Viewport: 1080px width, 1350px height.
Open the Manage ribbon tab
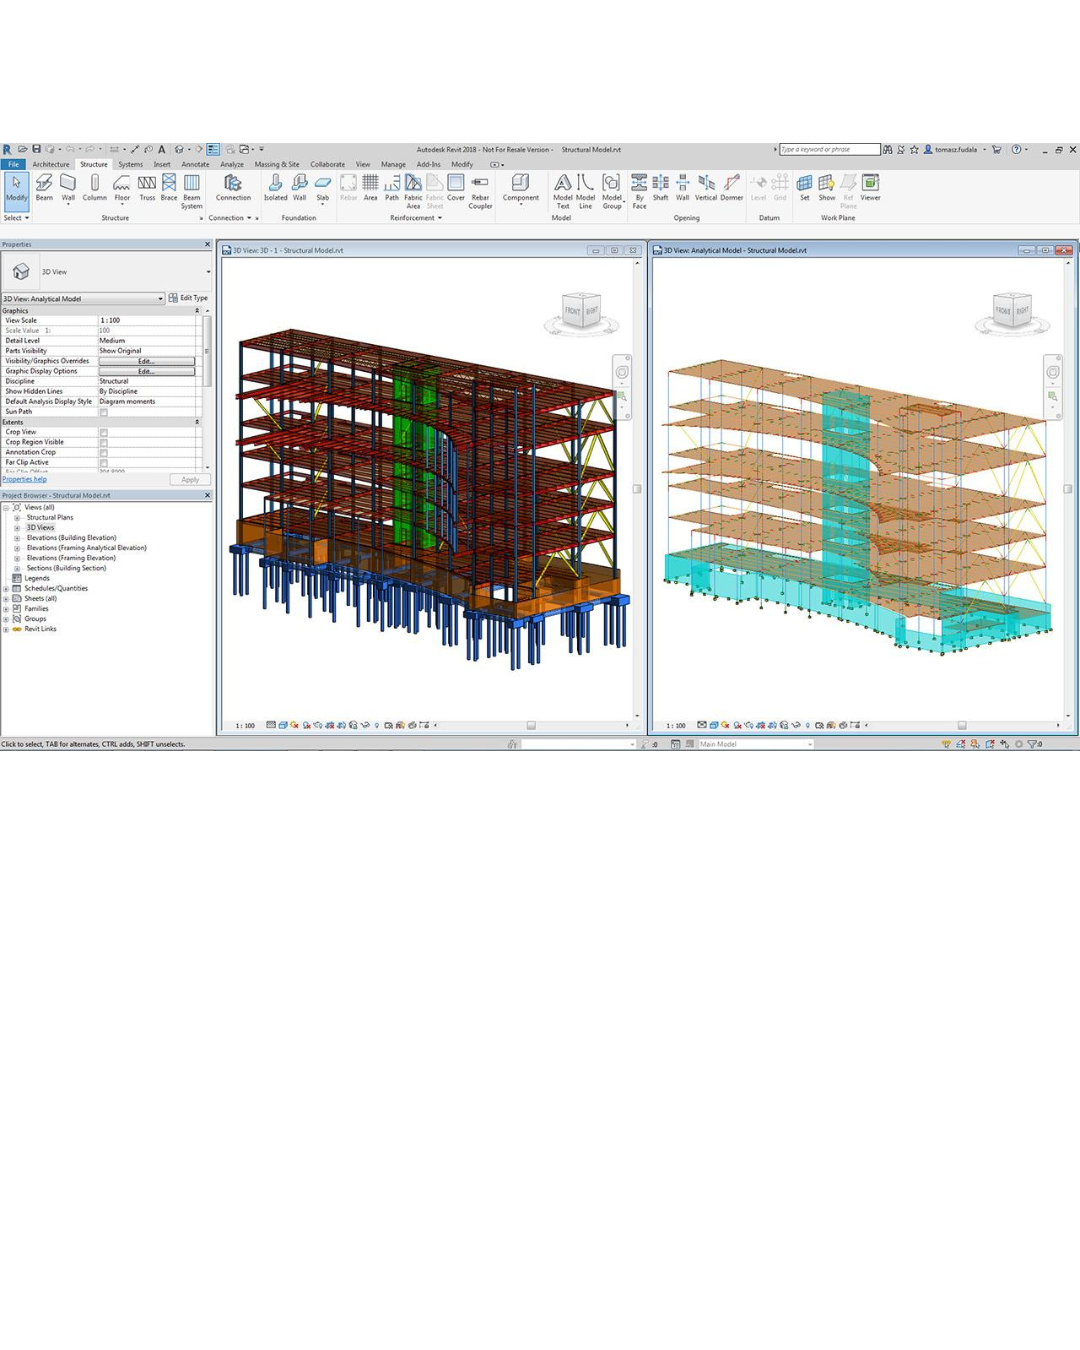[393, 164]
